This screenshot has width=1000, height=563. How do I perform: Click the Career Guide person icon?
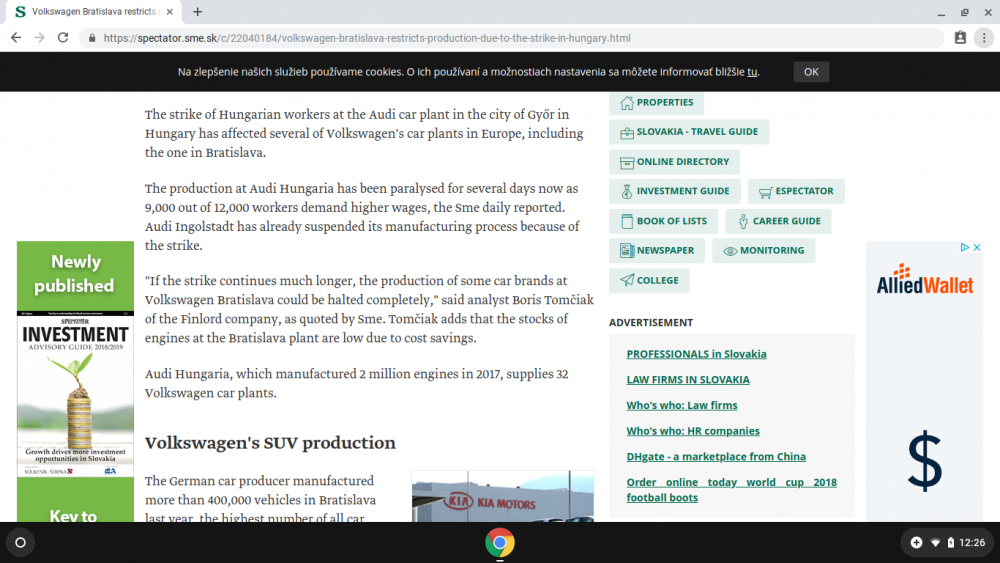tap(743, 221)
